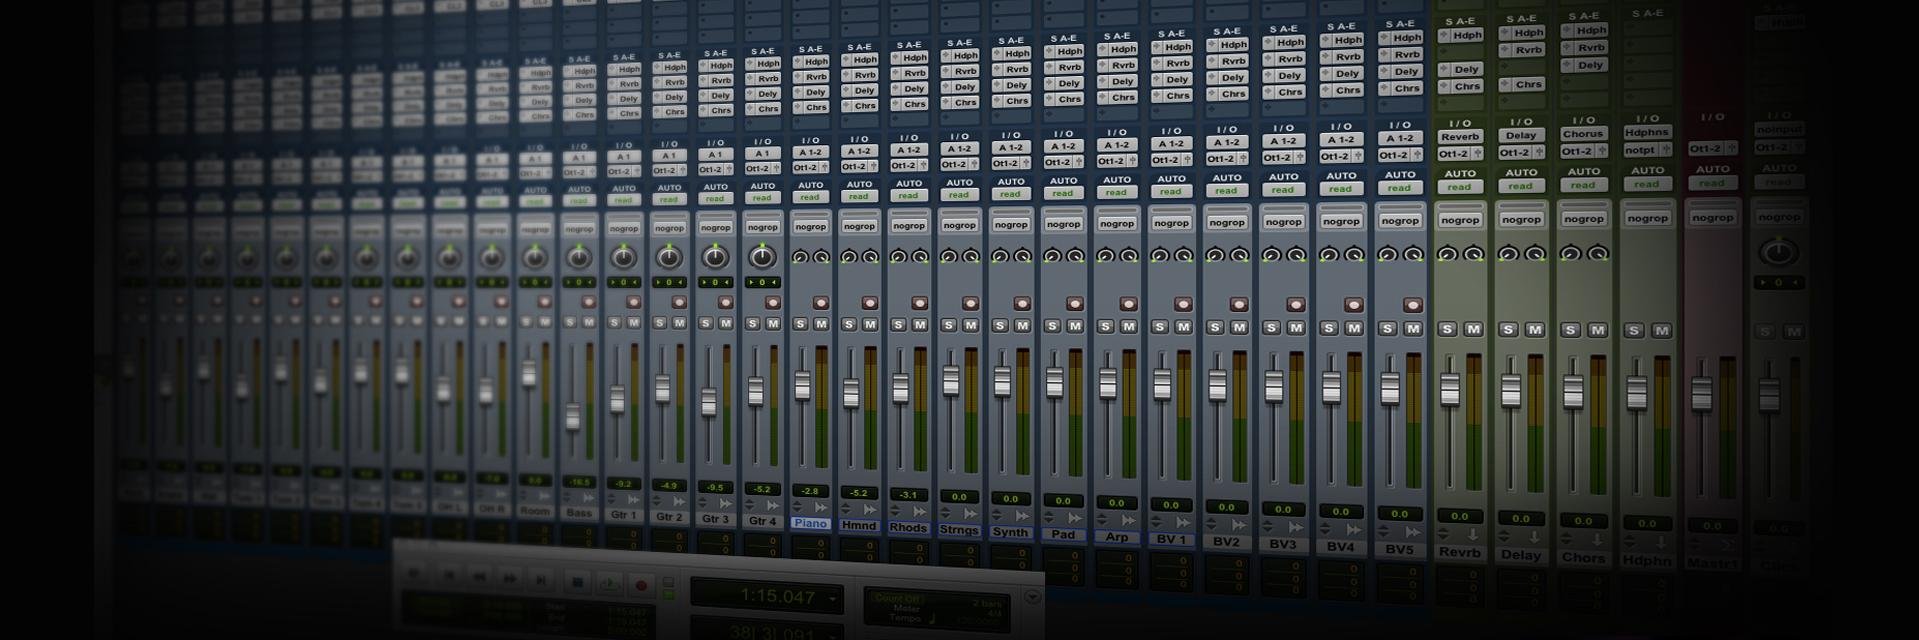Expand the transport window options arrow
Image resolution: width=1919 pixels, height=640 pixels.
1032,597
